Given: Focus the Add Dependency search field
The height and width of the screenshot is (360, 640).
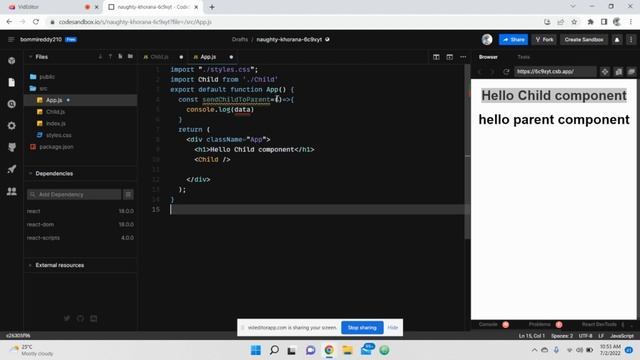Looking at the screenshot, I should pyautogui.click(x=74, y=195).
